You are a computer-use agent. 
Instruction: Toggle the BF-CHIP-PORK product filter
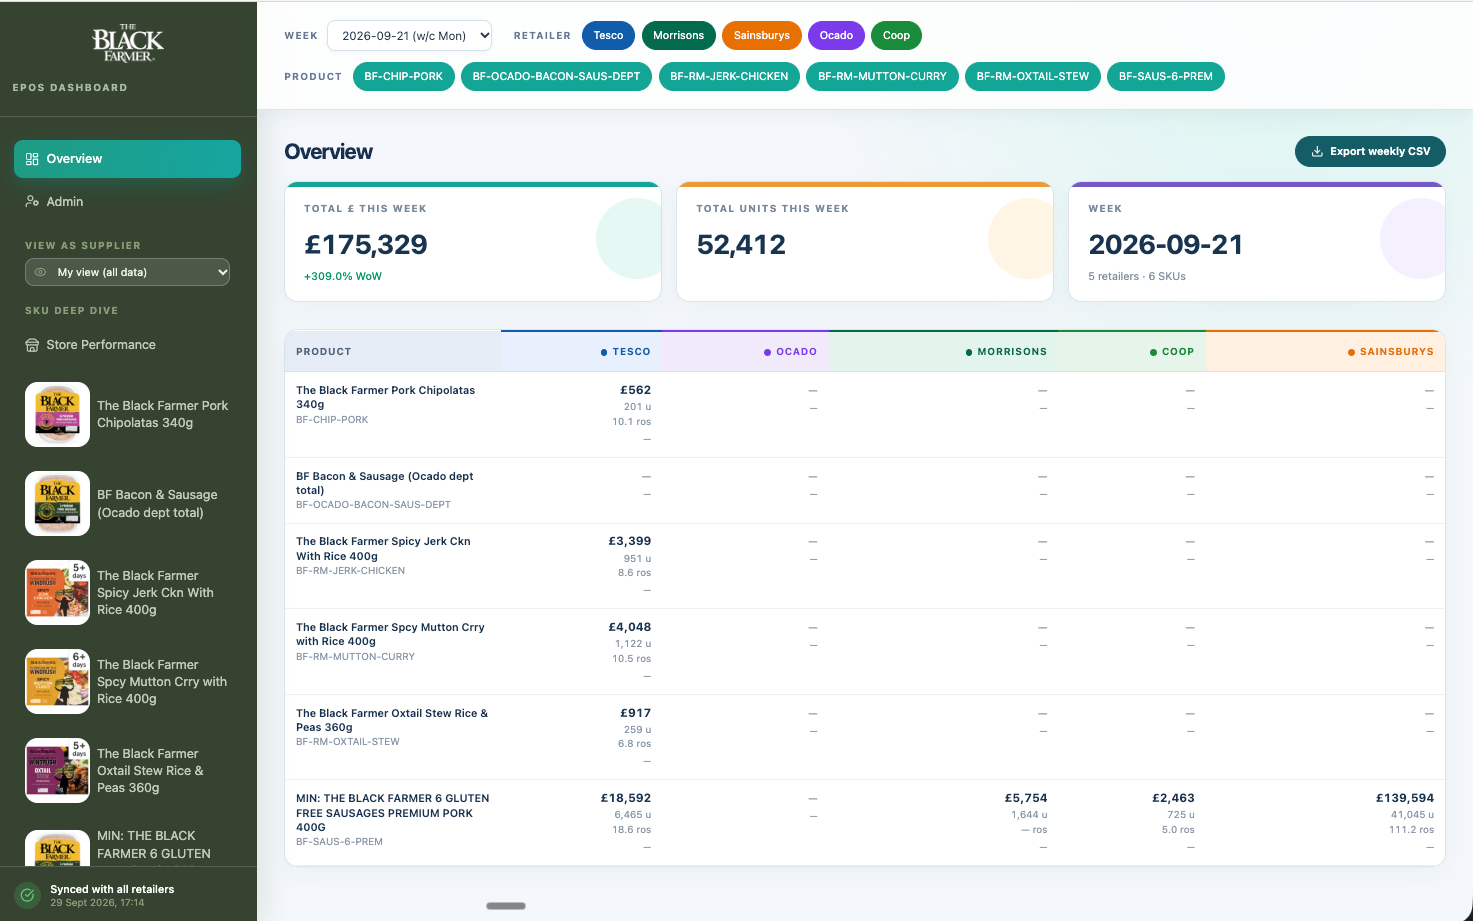[404, 76]
